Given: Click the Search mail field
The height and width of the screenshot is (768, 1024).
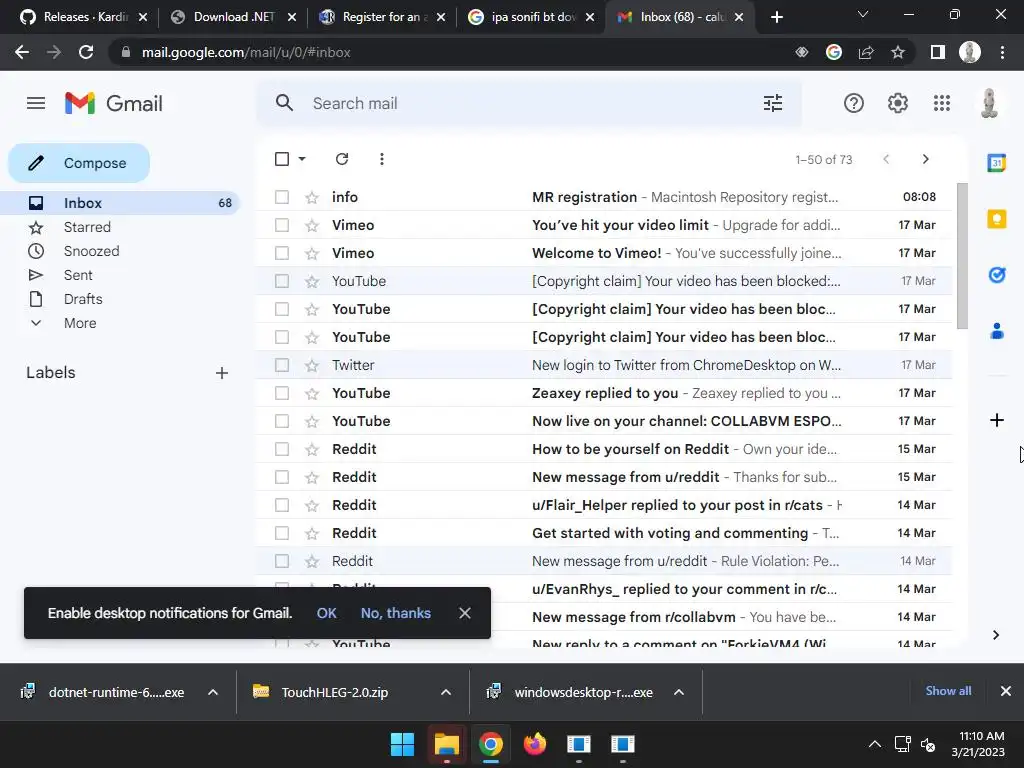Looking at the screenshot, I should 529,103.
